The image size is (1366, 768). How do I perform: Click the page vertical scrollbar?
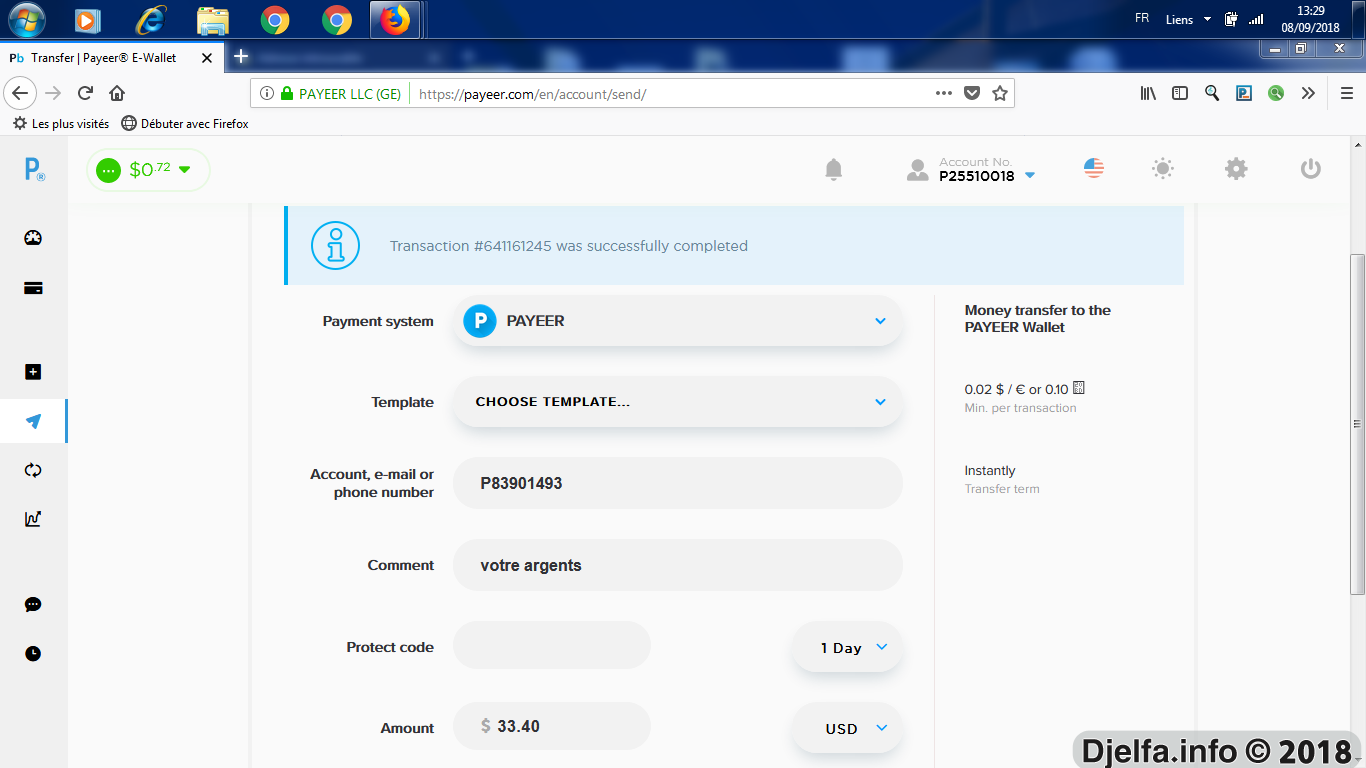pyautogui.click(x=1357, y=424)
